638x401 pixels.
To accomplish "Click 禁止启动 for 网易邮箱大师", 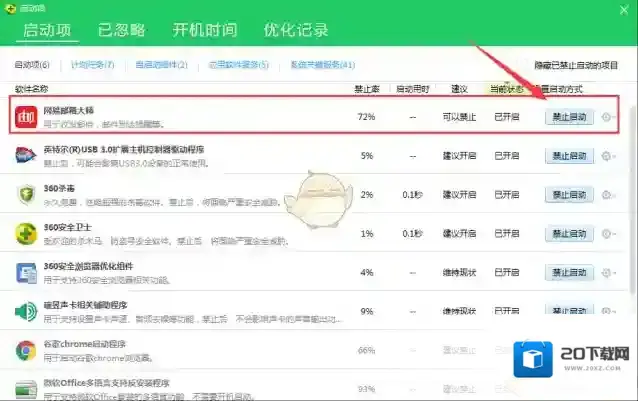I will 569,117.
